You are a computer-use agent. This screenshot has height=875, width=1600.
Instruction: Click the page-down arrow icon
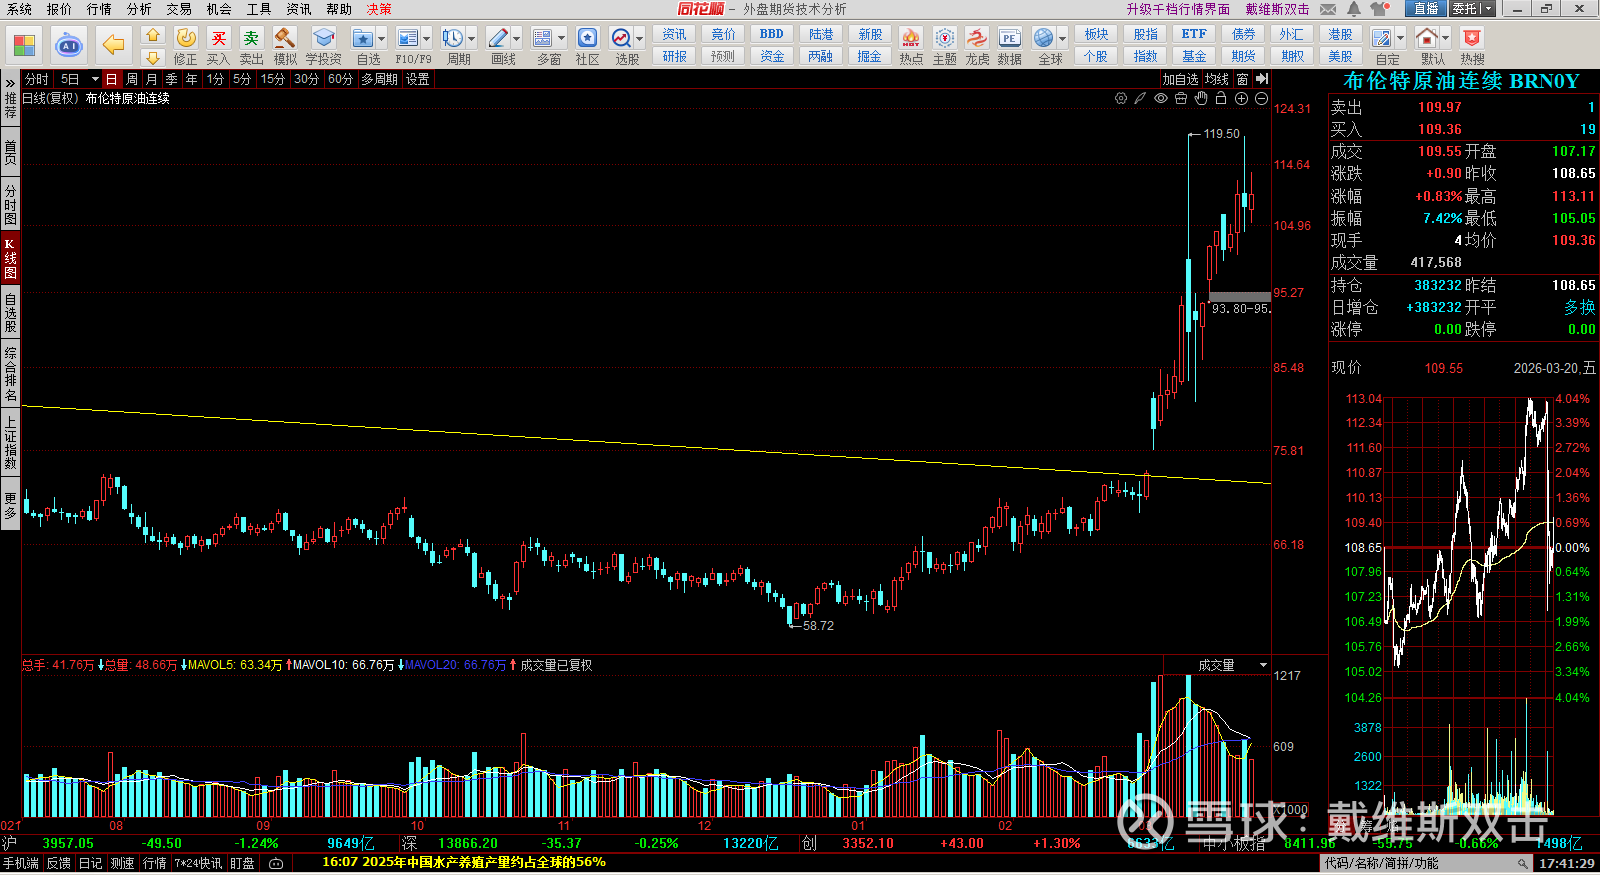click(152, 57)
